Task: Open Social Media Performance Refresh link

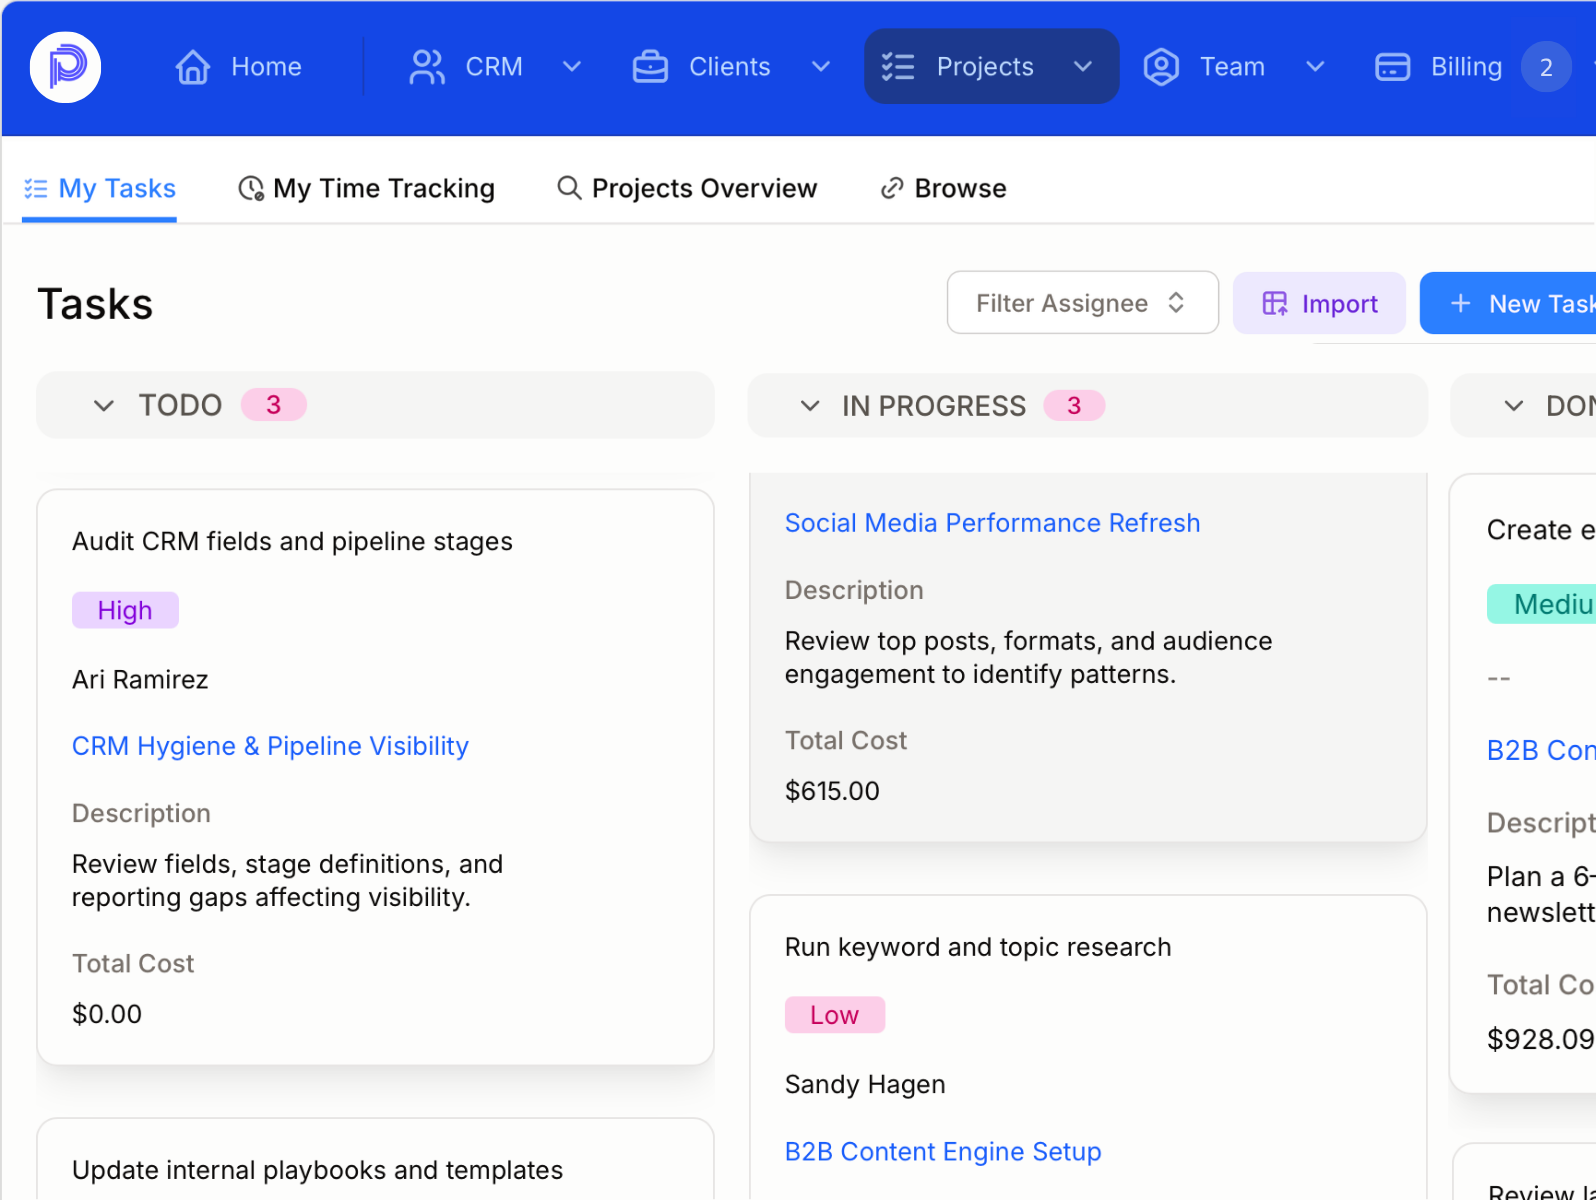Action: 992,523
